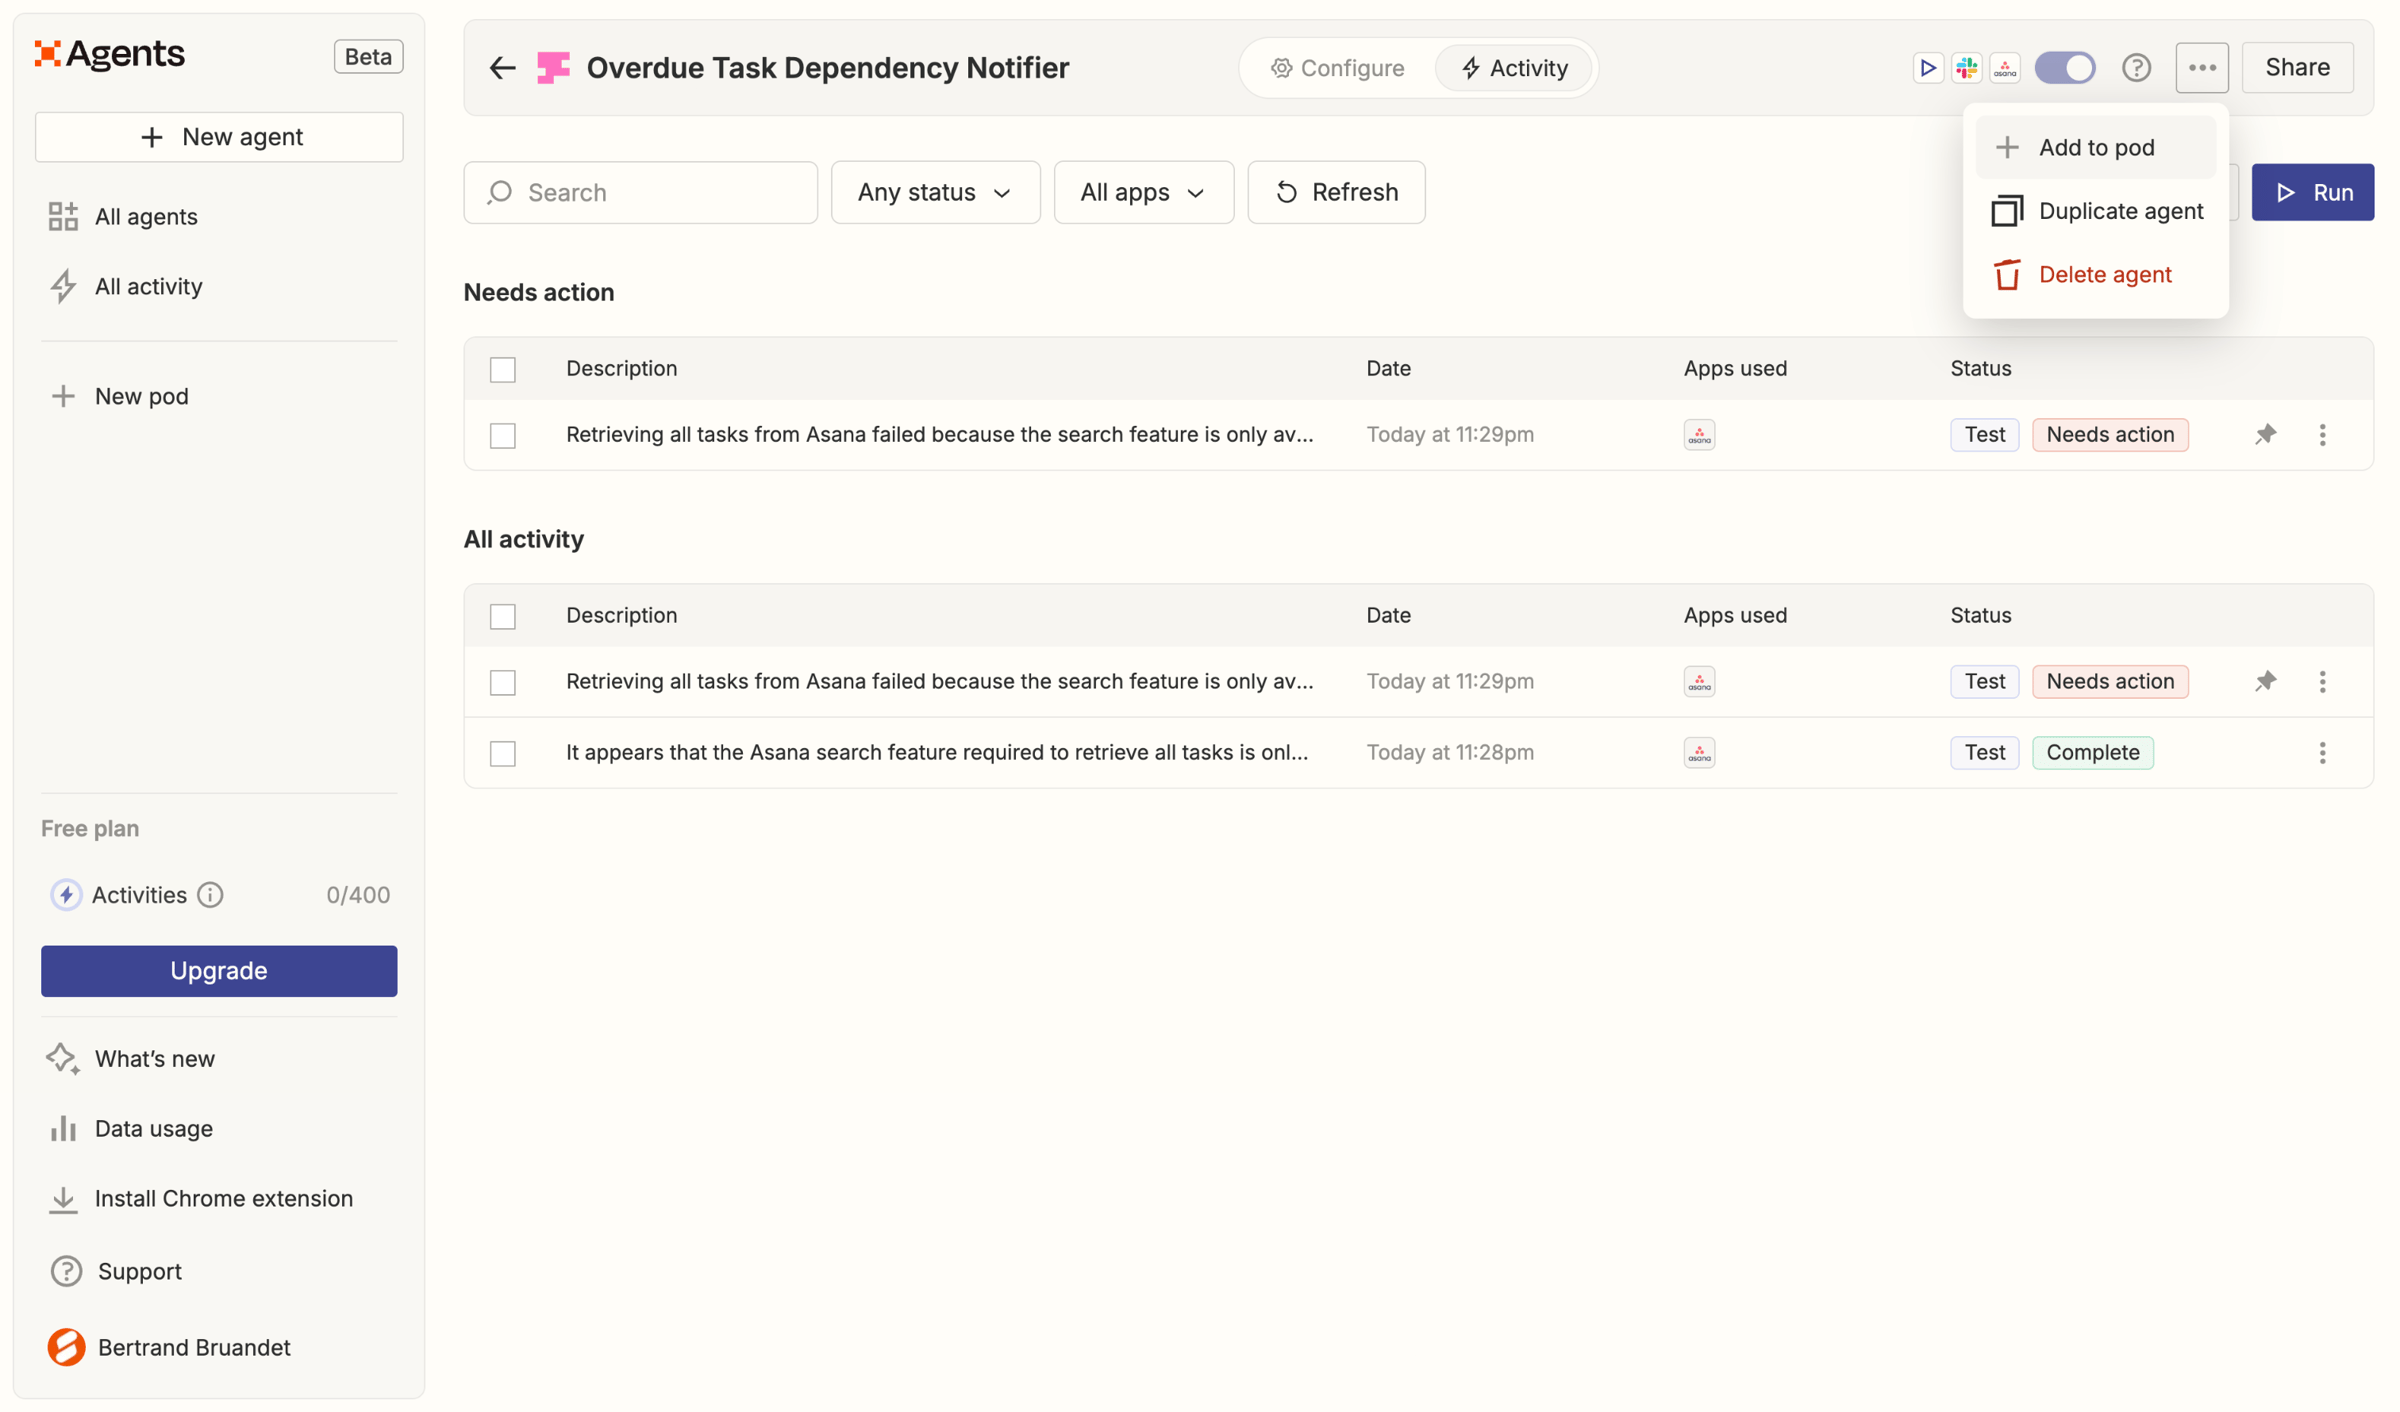Open row menu for Needs action section row
Image resolution: width=2400 pixels, height=1412 pixels.
(x=2322, y=435)
